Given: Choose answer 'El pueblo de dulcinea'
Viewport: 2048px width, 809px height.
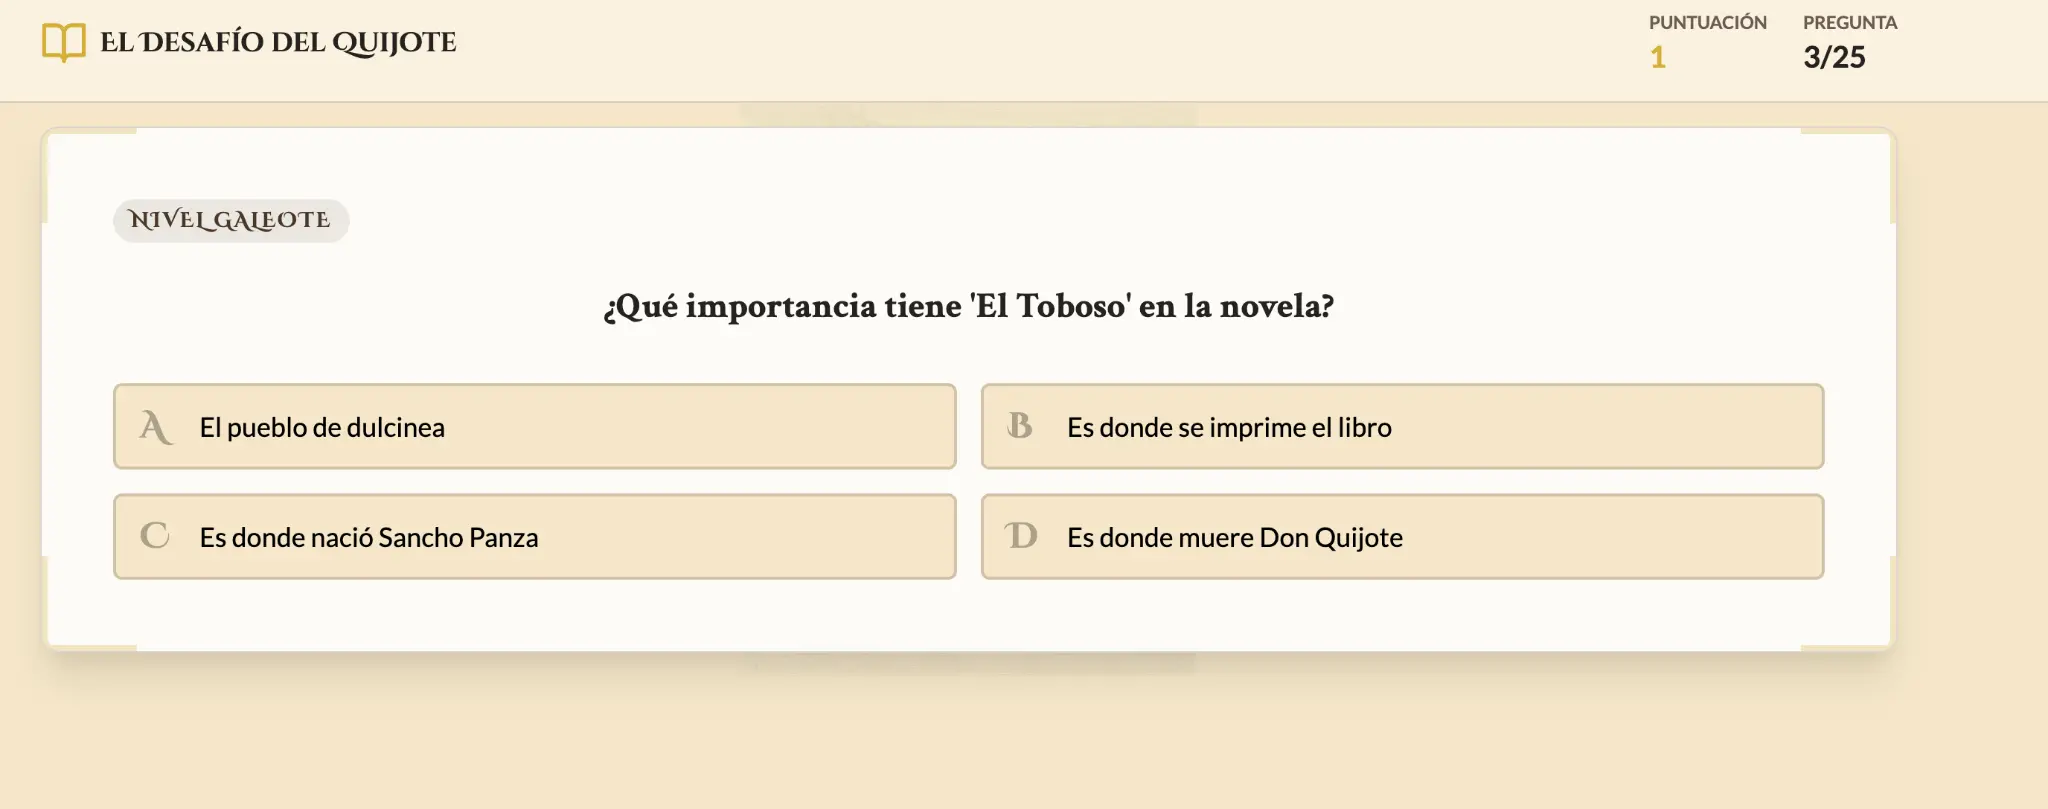Looking at the screenshot, I should tap(536, 426).
